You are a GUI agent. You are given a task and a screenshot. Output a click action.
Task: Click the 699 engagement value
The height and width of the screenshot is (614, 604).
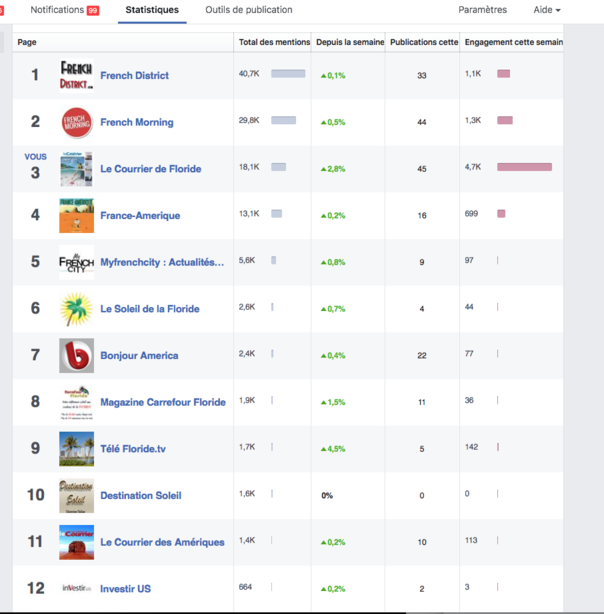coord(471,213)
